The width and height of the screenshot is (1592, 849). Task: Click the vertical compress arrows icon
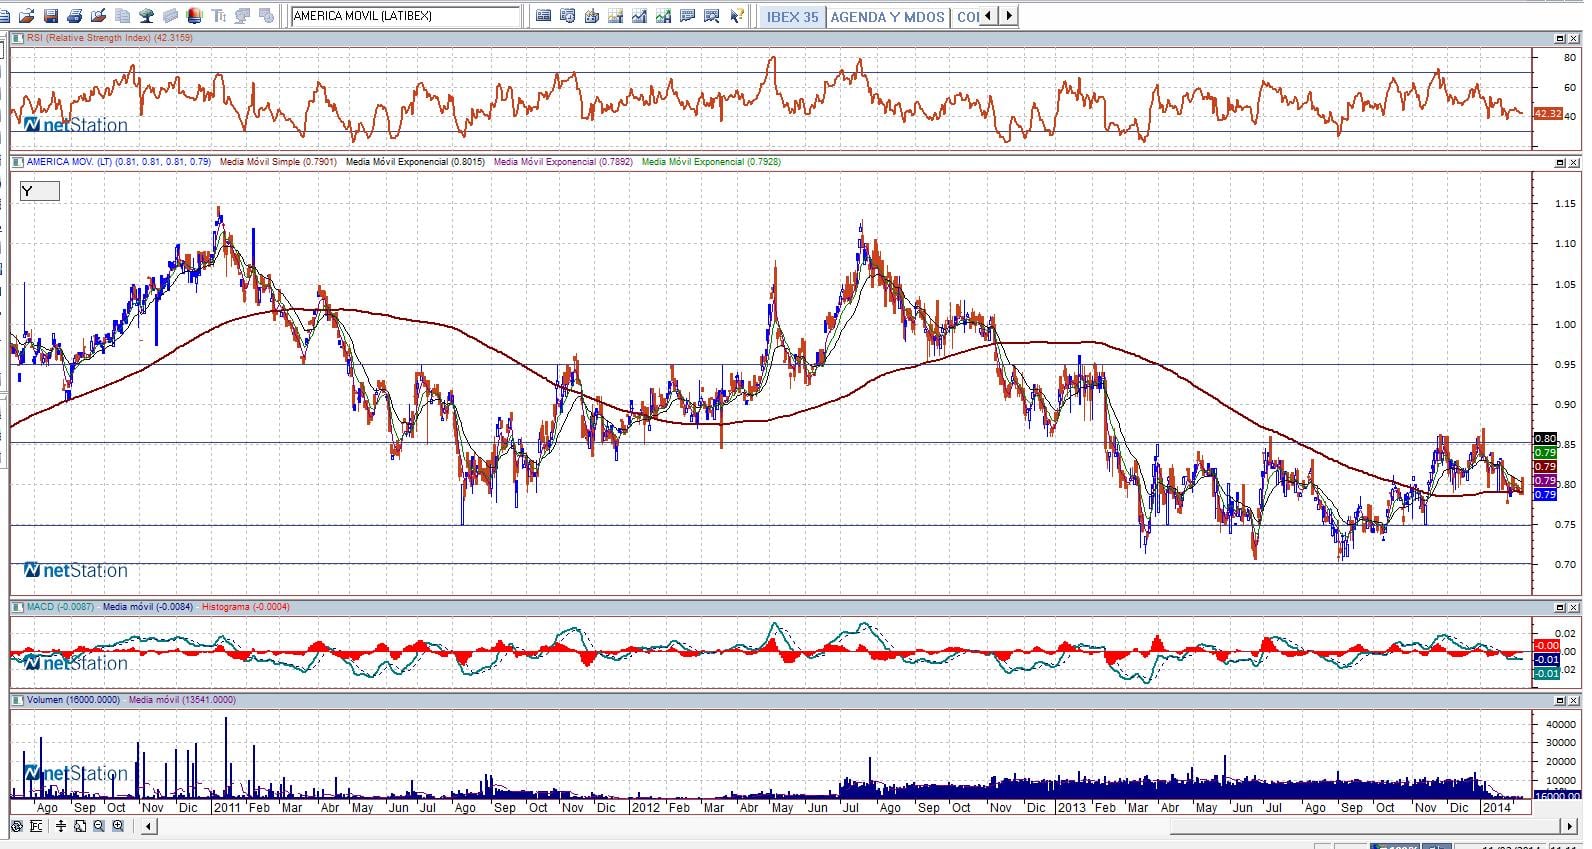(62, 826)
